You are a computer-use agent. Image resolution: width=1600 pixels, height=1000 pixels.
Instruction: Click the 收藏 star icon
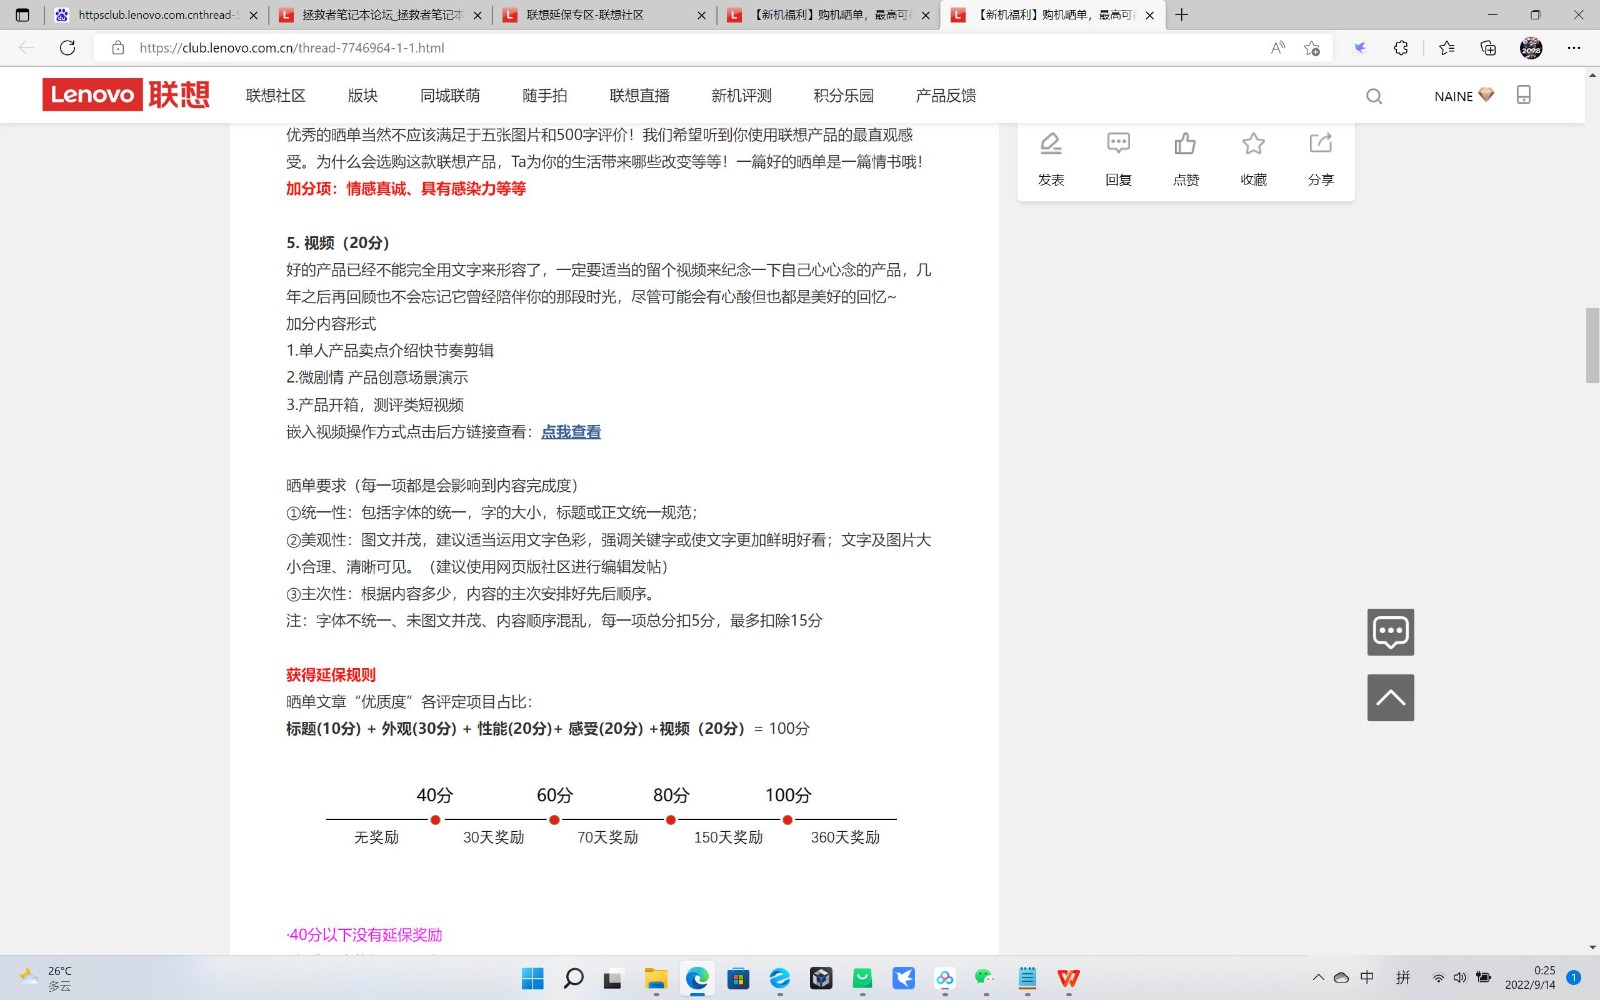click(x=1254, y=144)
